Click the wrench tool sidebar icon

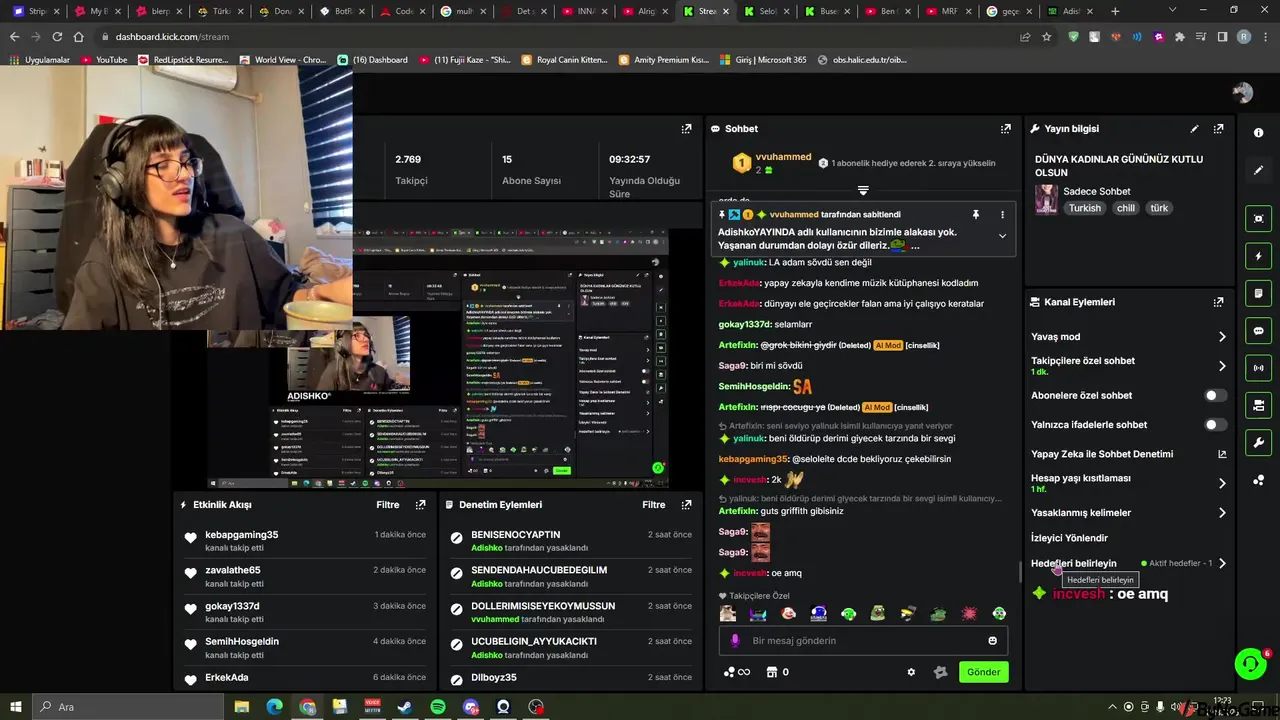[1258, 442]
